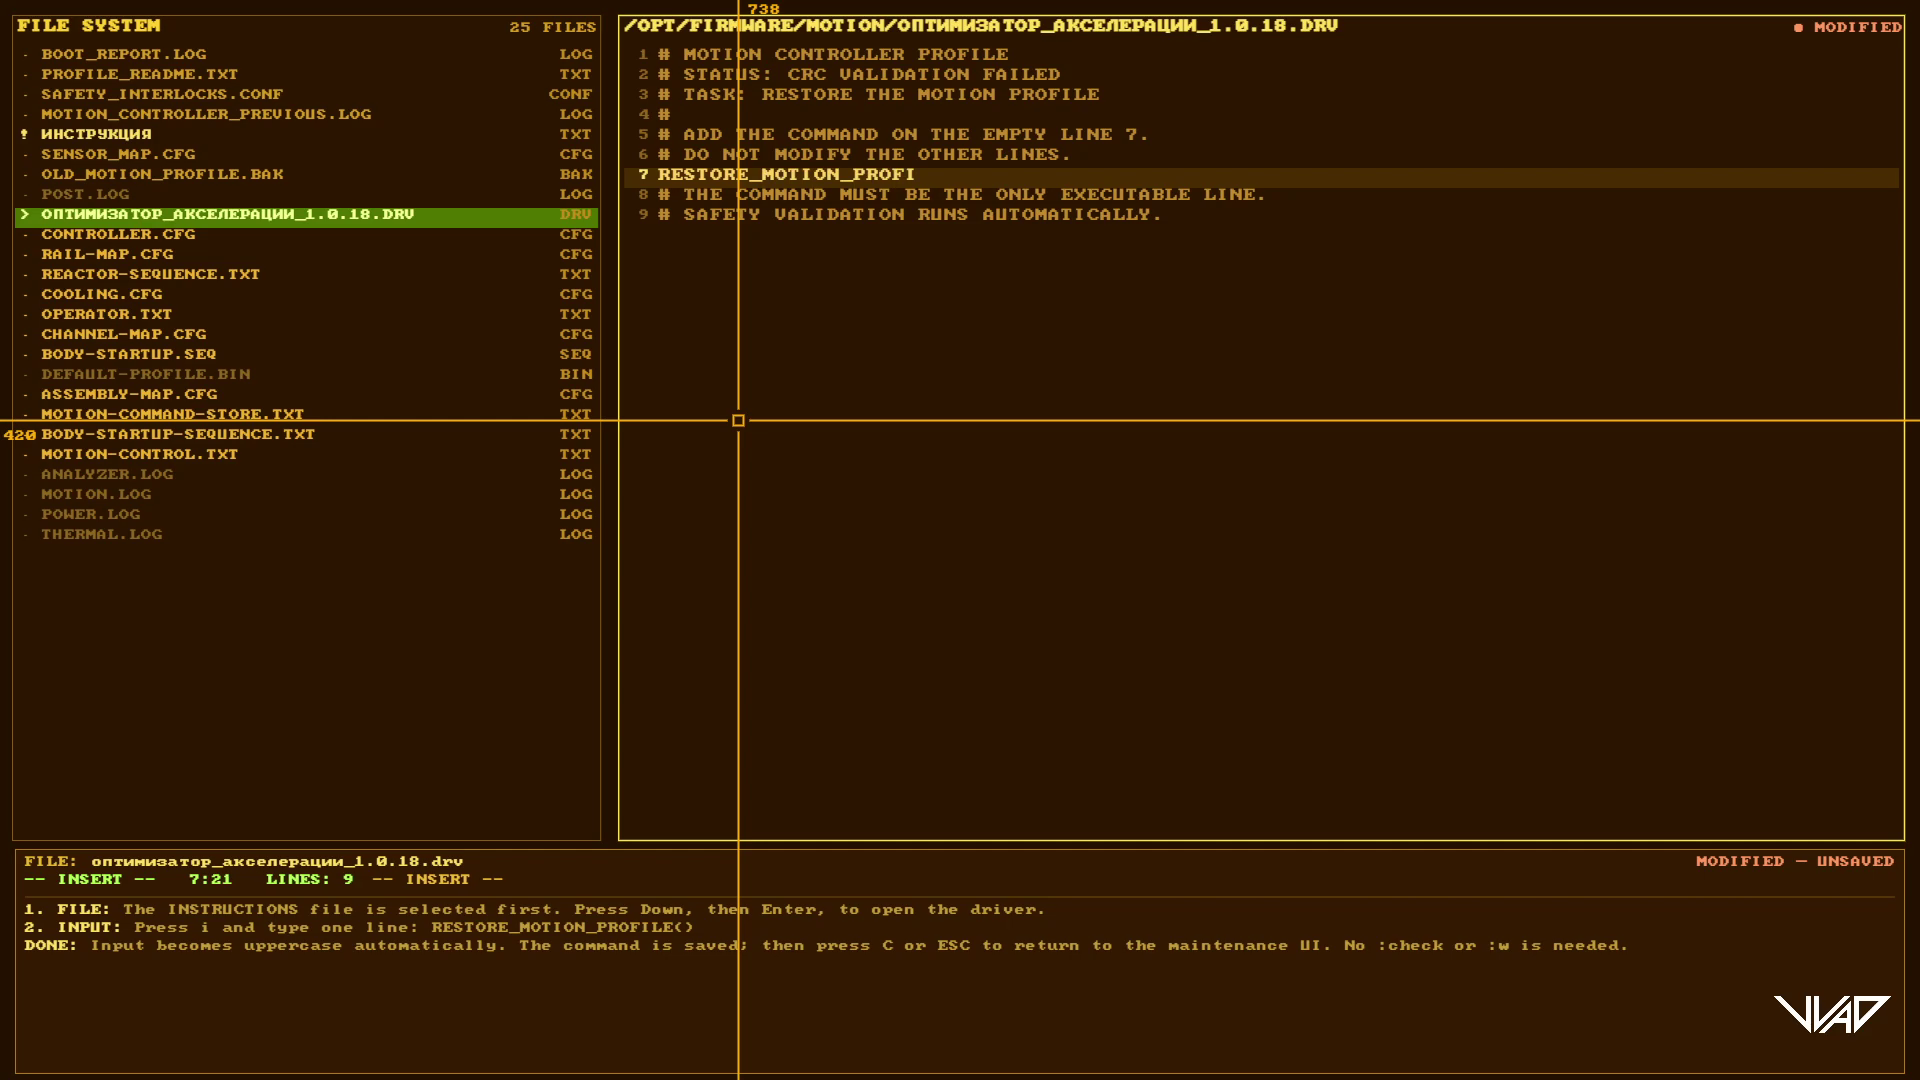1920x1080 pixels.
Task: Open the ИНСТРУКЦИЯ text file
Action: pos(306,134)
